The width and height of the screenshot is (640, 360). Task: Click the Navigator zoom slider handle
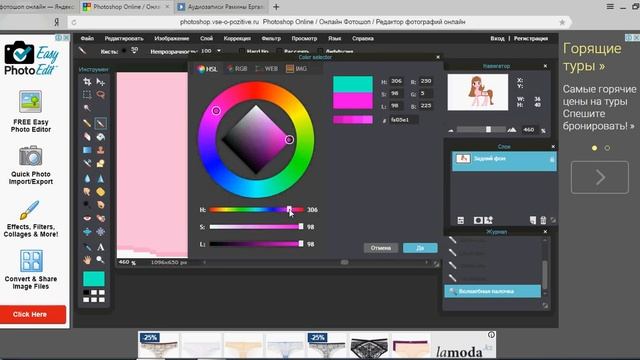[x=488, y=129]
